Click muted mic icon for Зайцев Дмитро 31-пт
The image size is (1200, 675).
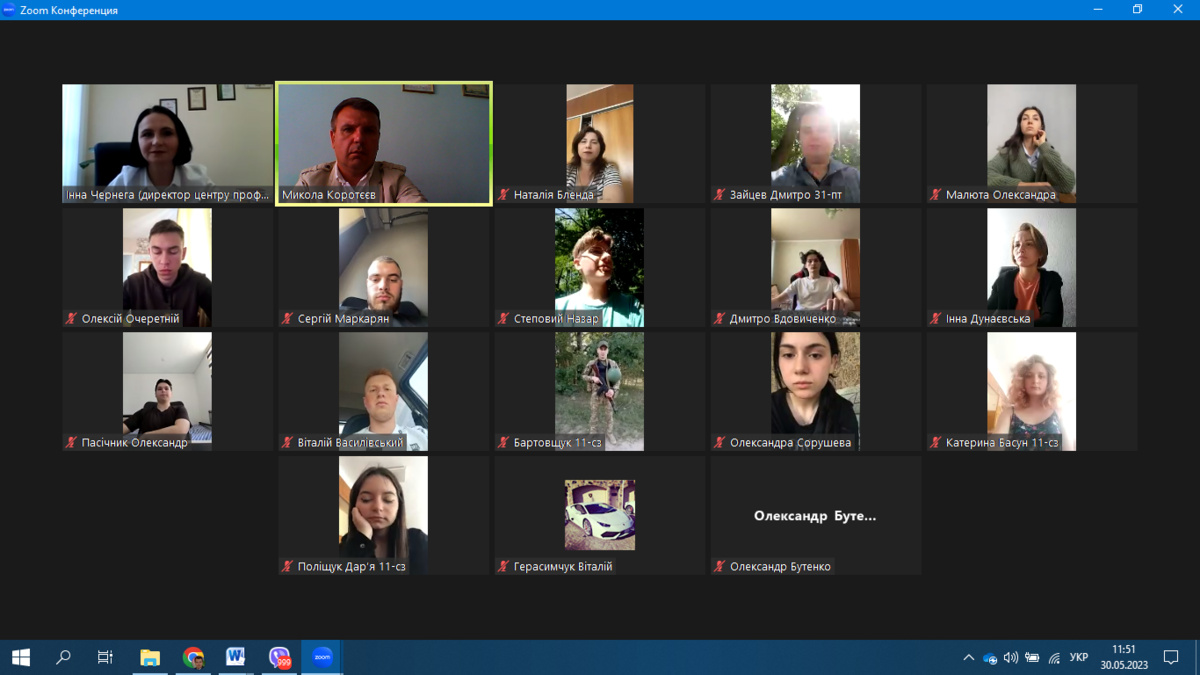click(x=720, y=195)
